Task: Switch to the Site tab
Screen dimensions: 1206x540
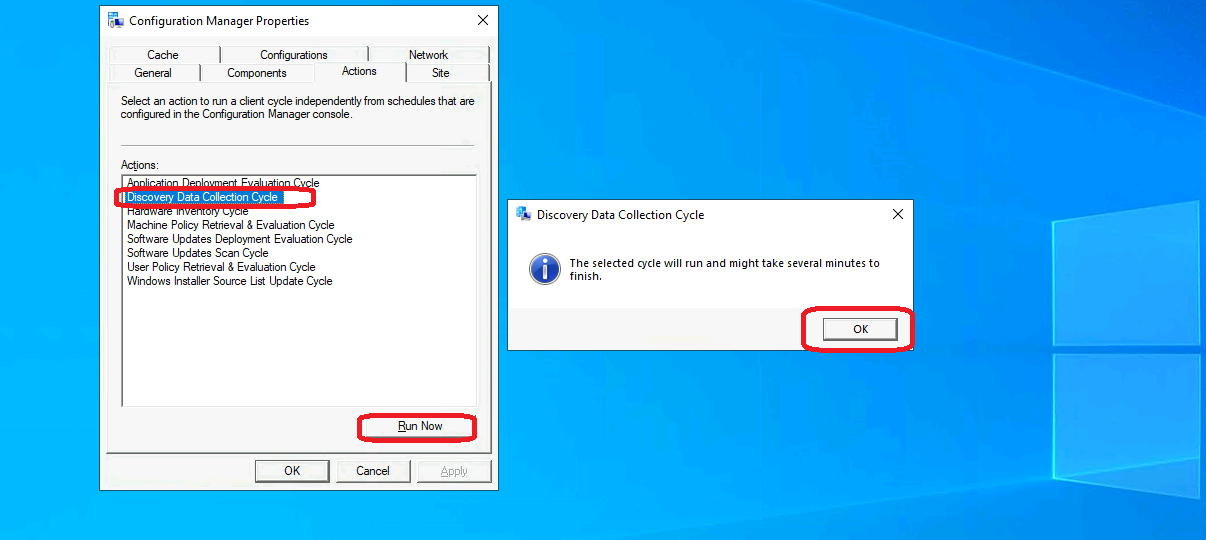Action: [x=441, y=73]
